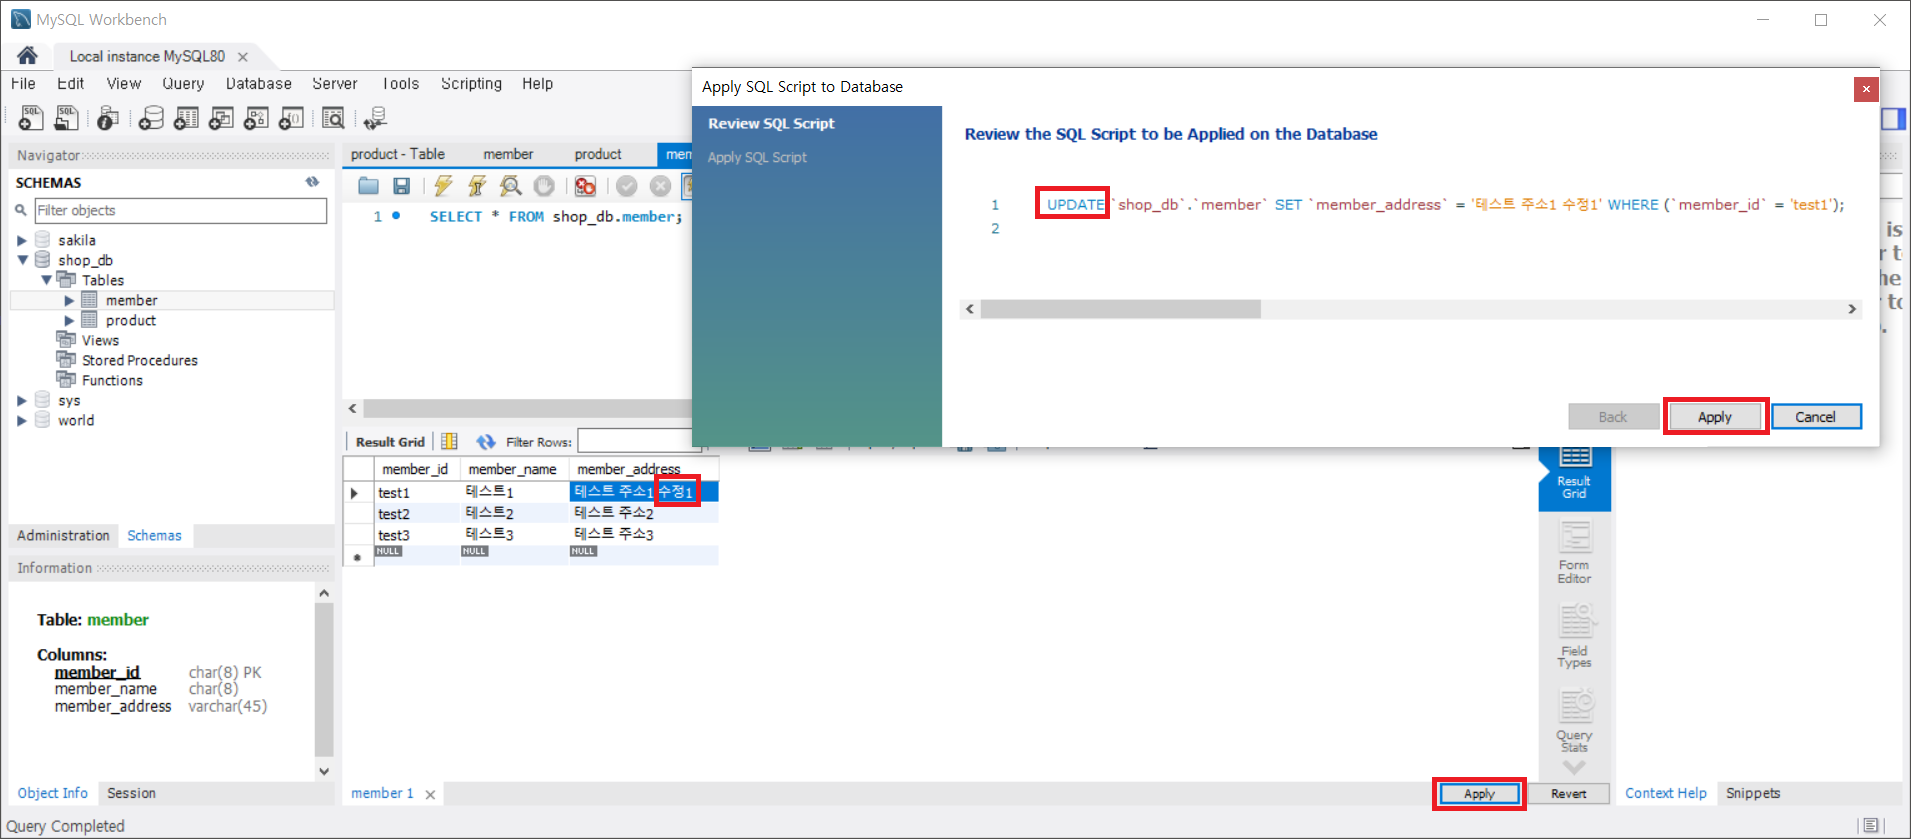1911x839 pixels.
Task: Create a new SQL tab icon
Action: click(31, 118)
